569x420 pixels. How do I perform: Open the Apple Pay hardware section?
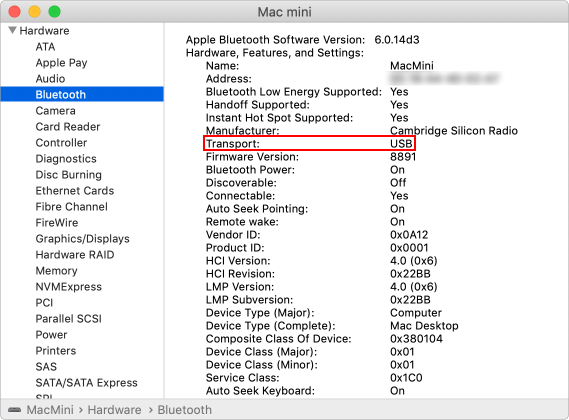point(61,63)
